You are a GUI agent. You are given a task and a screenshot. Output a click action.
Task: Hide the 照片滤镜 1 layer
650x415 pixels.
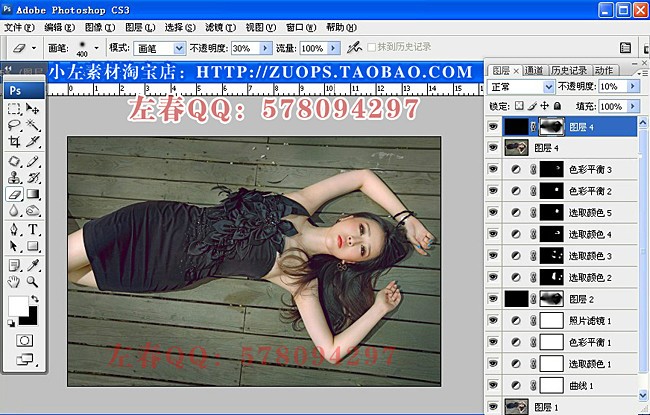pos(493,320)
